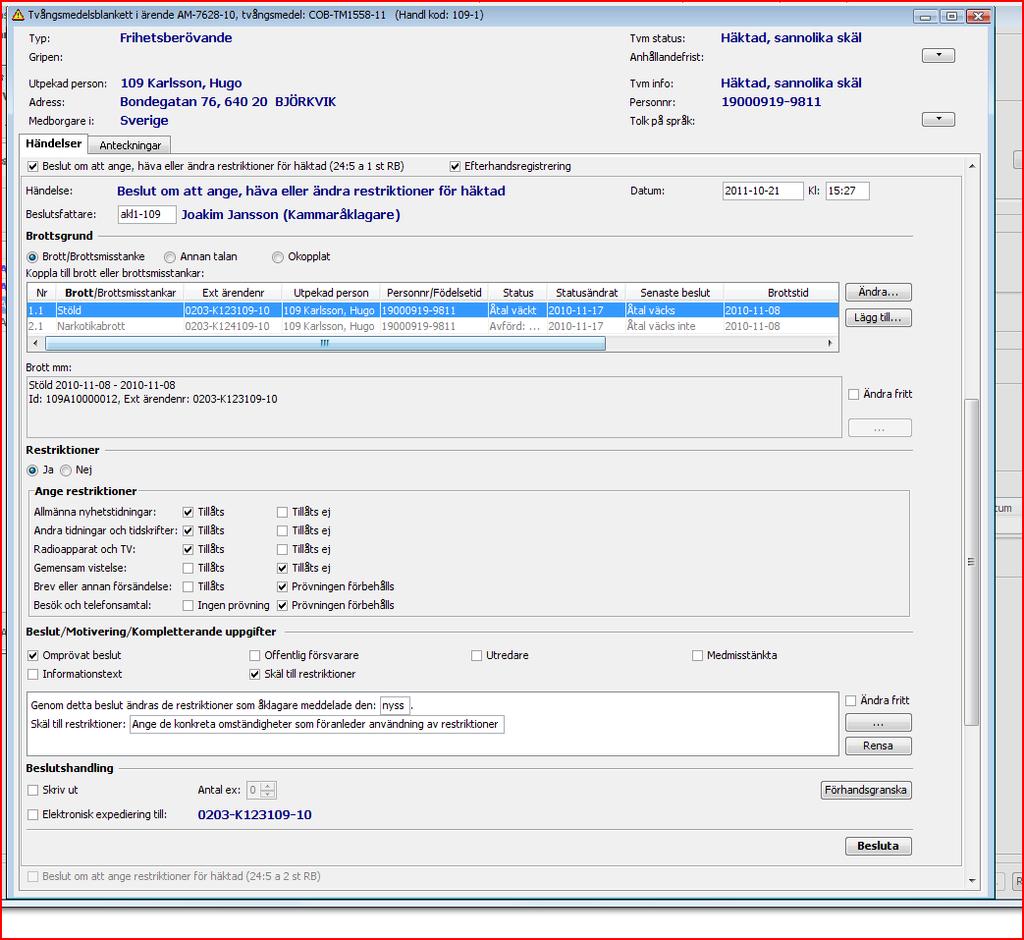This screenshot has height=940, width=1024.
Task: Click the warning icon in the title bar
Action: click(x=18, y=15)
